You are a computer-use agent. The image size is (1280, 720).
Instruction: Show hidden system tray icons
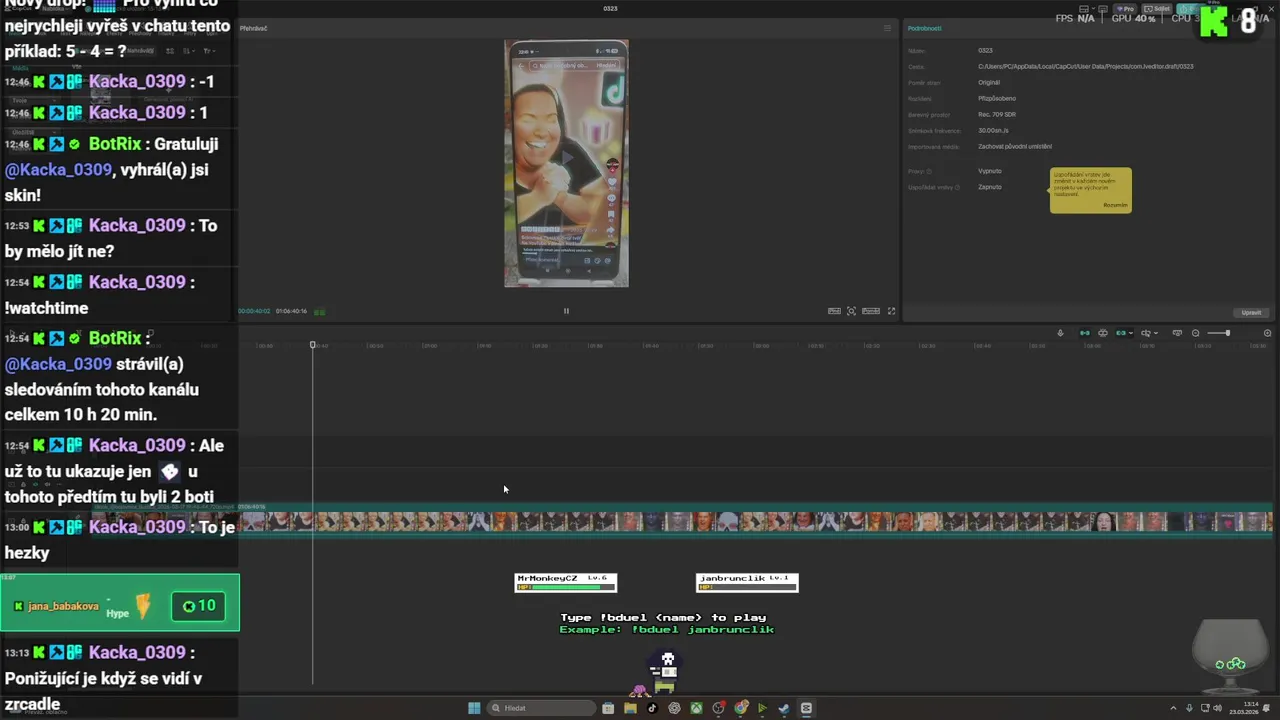(x=1175, y=708)
